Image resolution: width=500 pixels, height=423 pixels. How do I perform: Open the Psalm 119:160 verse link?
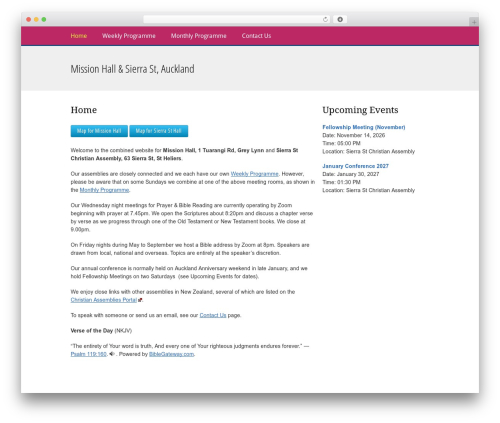pos(89,354)
